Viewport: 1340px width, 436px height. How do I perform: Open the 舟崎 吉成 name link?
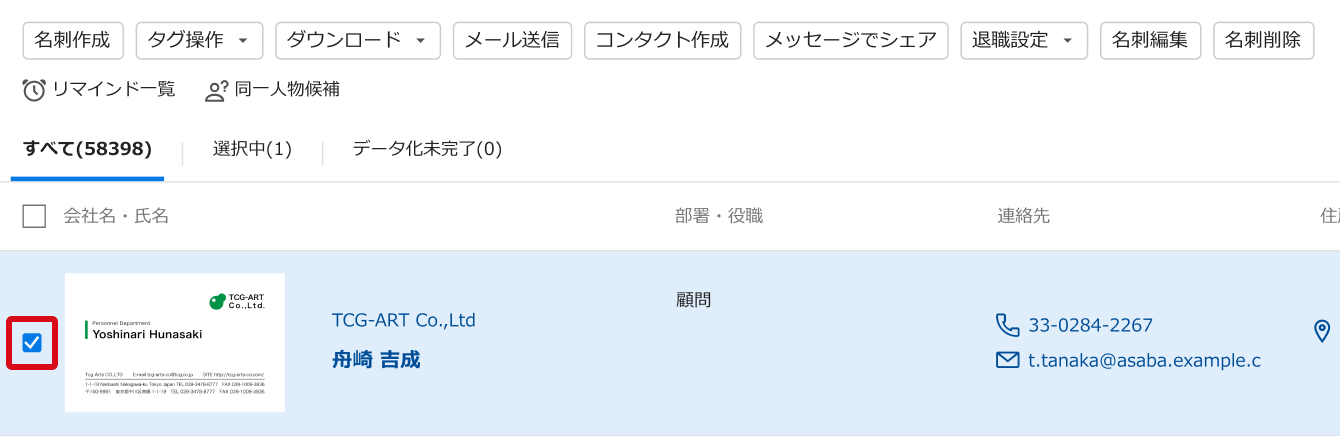coord(376,360)
